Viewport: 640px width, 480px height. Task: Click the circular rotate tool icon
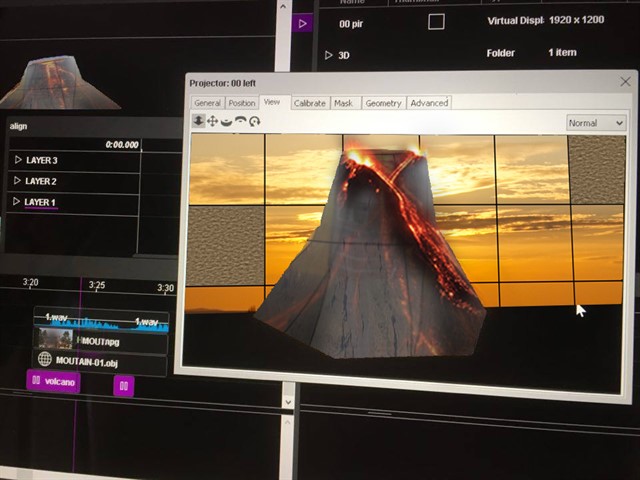pyautogui.click(x=255, y=121)
